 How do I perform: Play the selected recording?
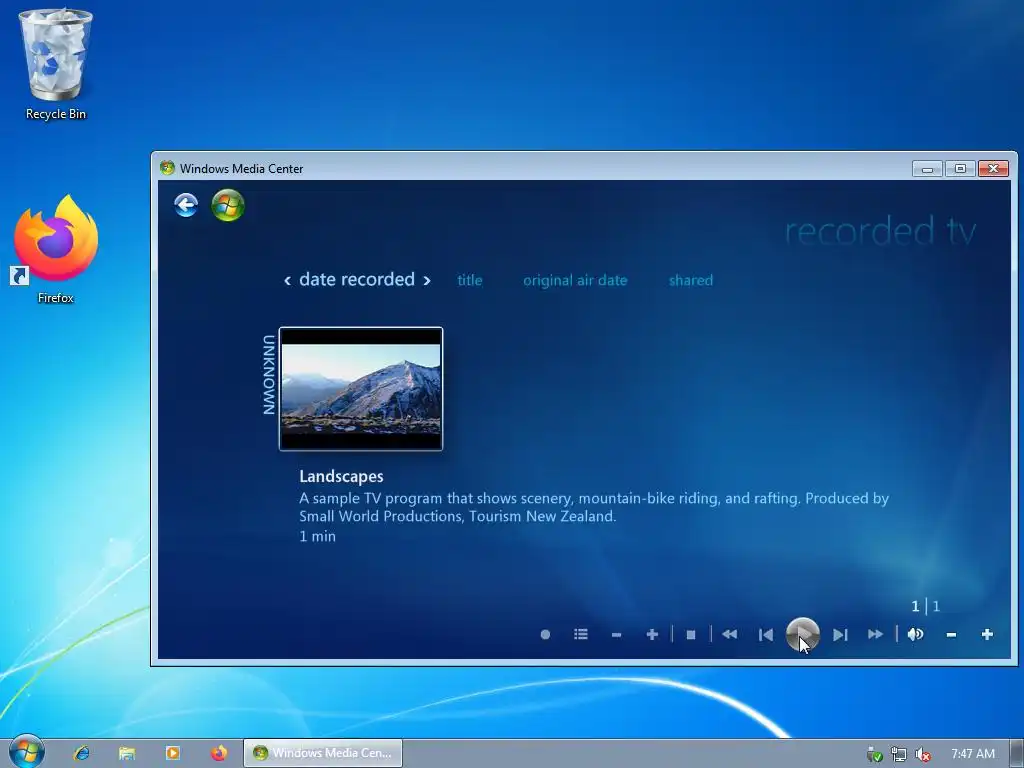pyautogui.click(x=803, y=634)
